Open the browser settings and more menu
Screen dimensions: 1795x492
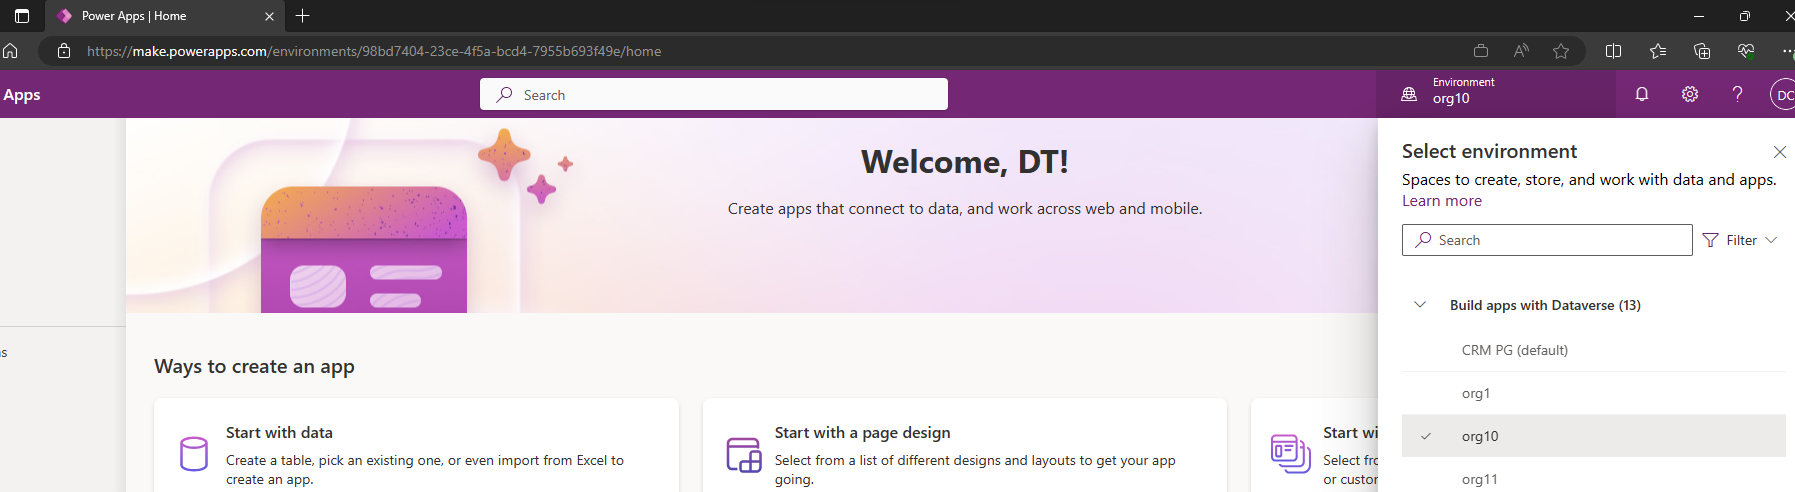pyautogui.click(x=1788, y=51)
